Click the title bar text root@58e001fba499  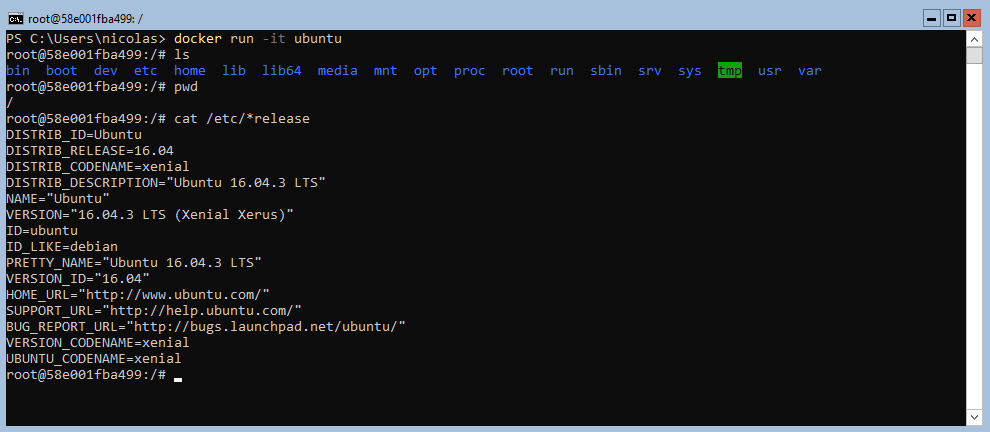pyautogui.click(x=85, y=18)
